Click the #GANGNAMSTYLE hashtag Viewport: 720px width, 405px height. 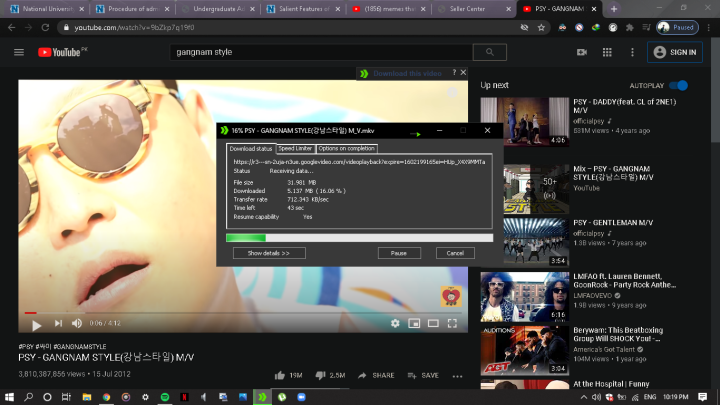[x=80, y=347]
